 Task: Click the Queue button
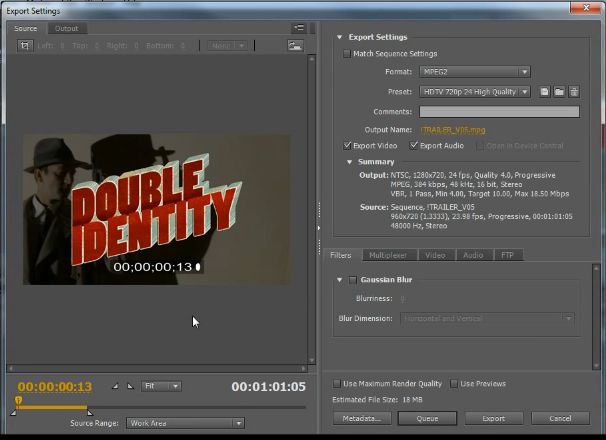coord(427,418)
